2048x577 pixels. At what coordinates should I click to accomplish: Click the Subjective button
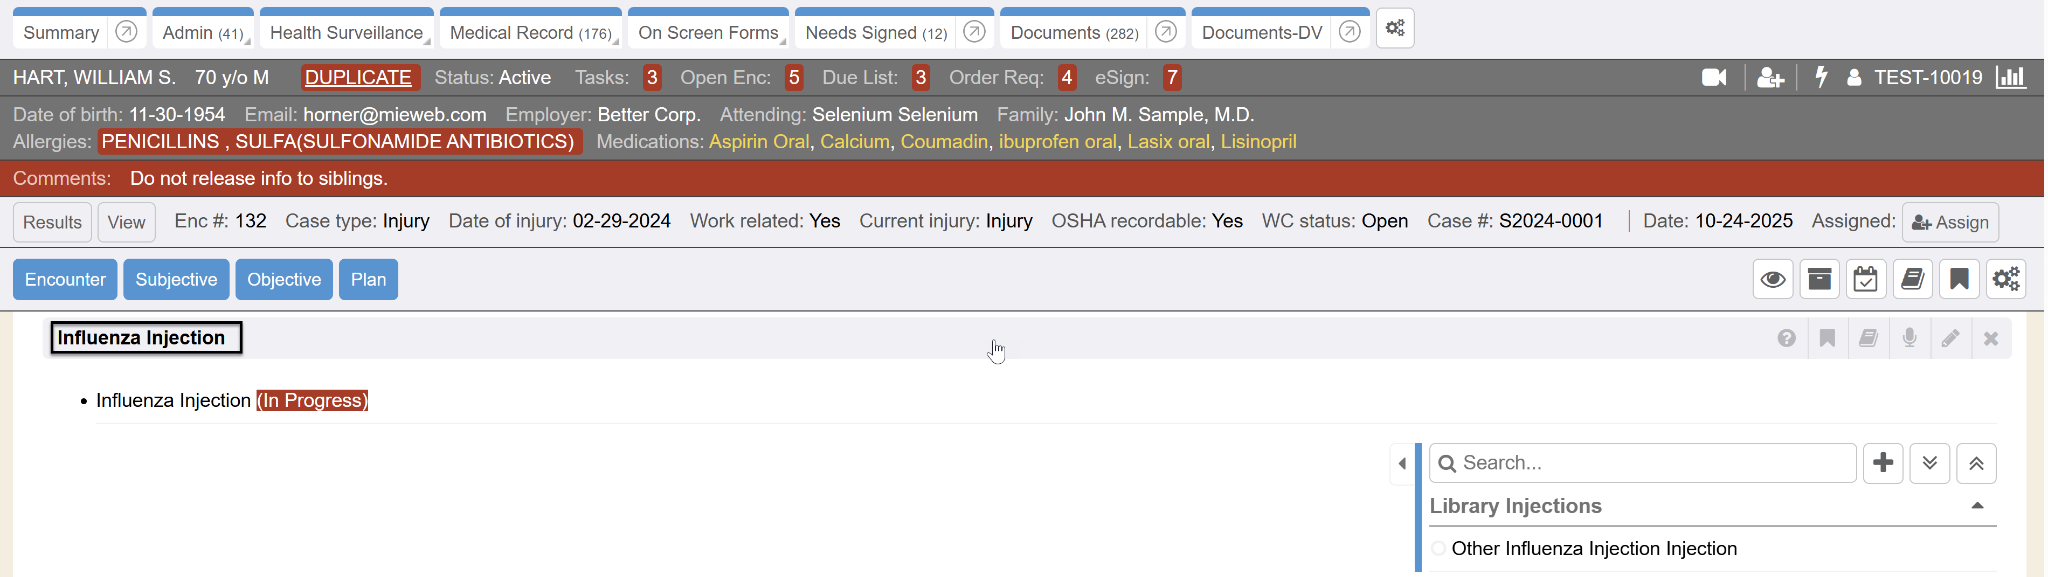point(176,279)
